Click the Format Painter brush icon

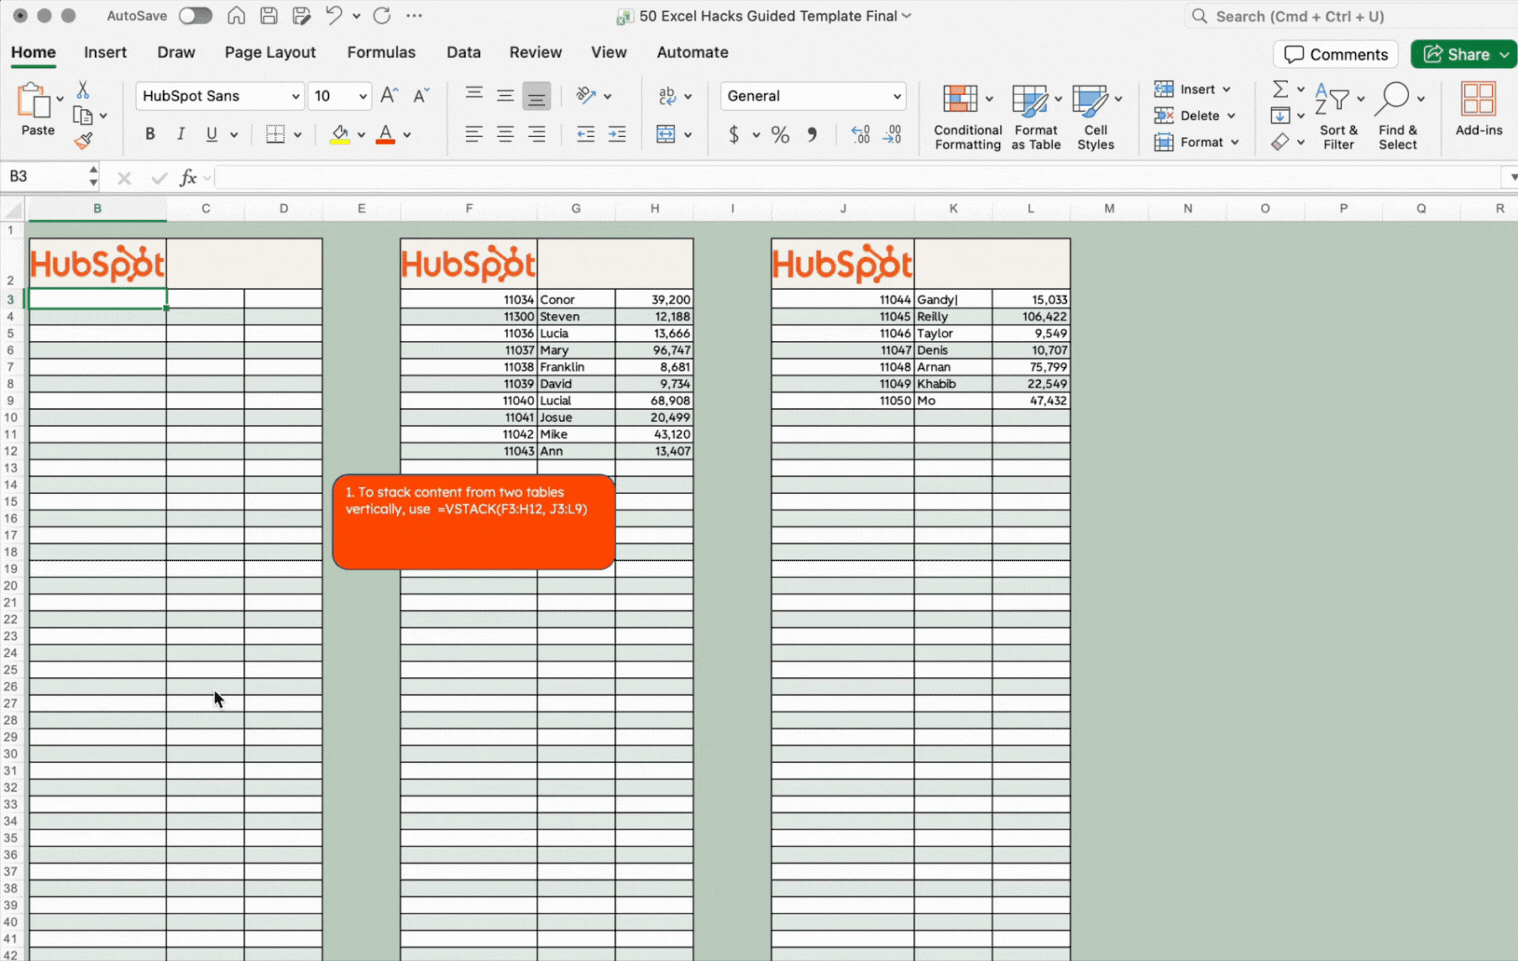pyautogui.click(x=83, y=141)
